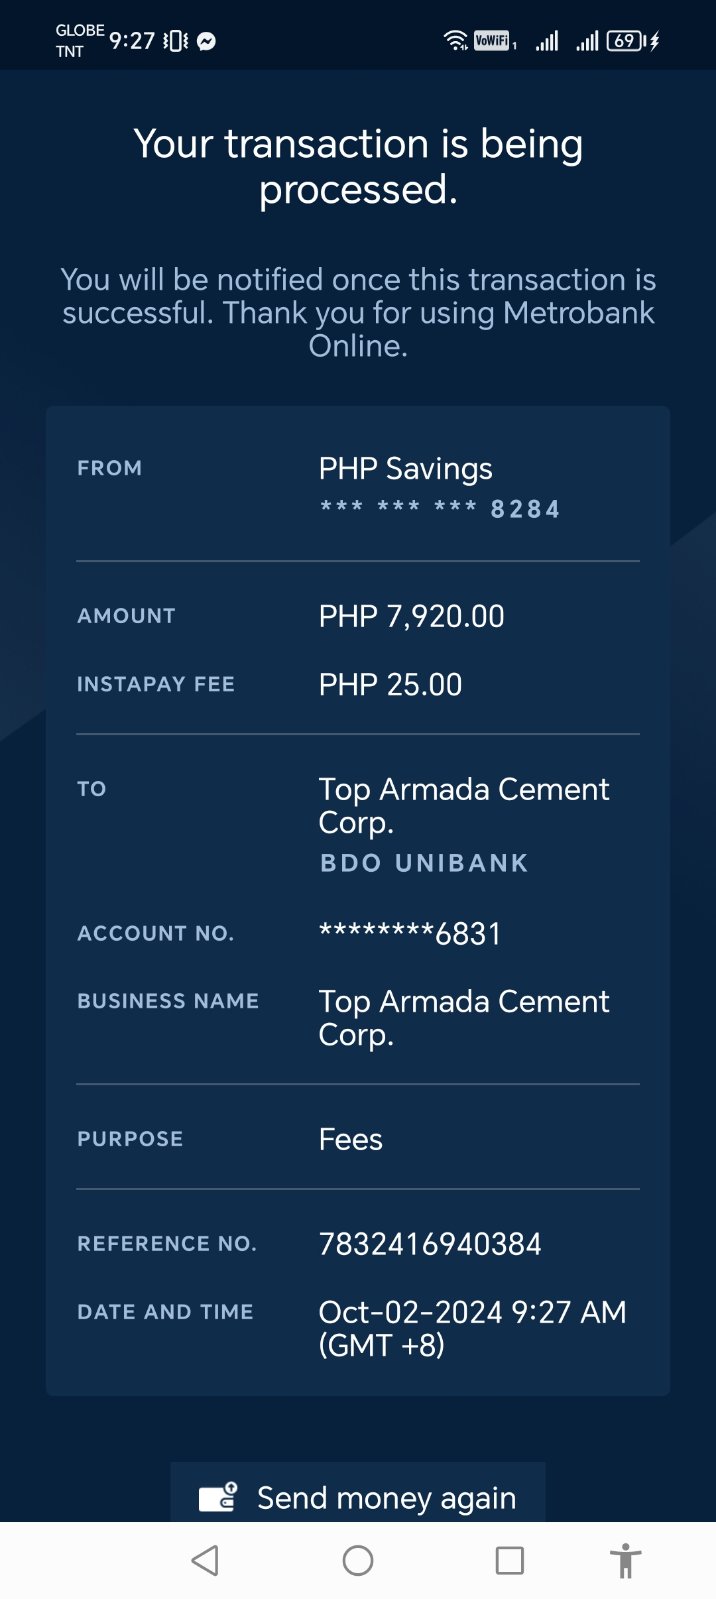Tap the PHP Savings source account
716x1599 pixels.
[405, 469]
